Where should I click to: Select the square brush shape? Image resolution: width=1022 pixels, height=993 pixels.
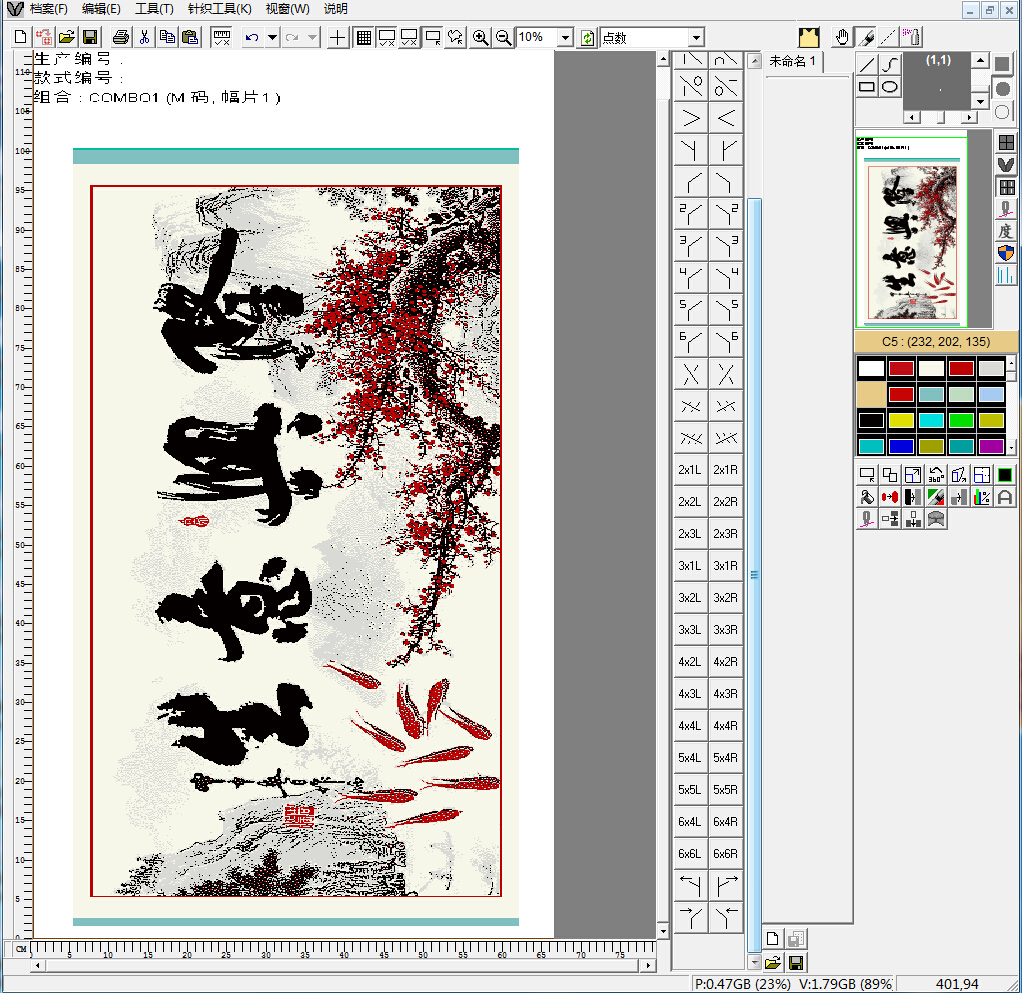tap(1002, 64)
